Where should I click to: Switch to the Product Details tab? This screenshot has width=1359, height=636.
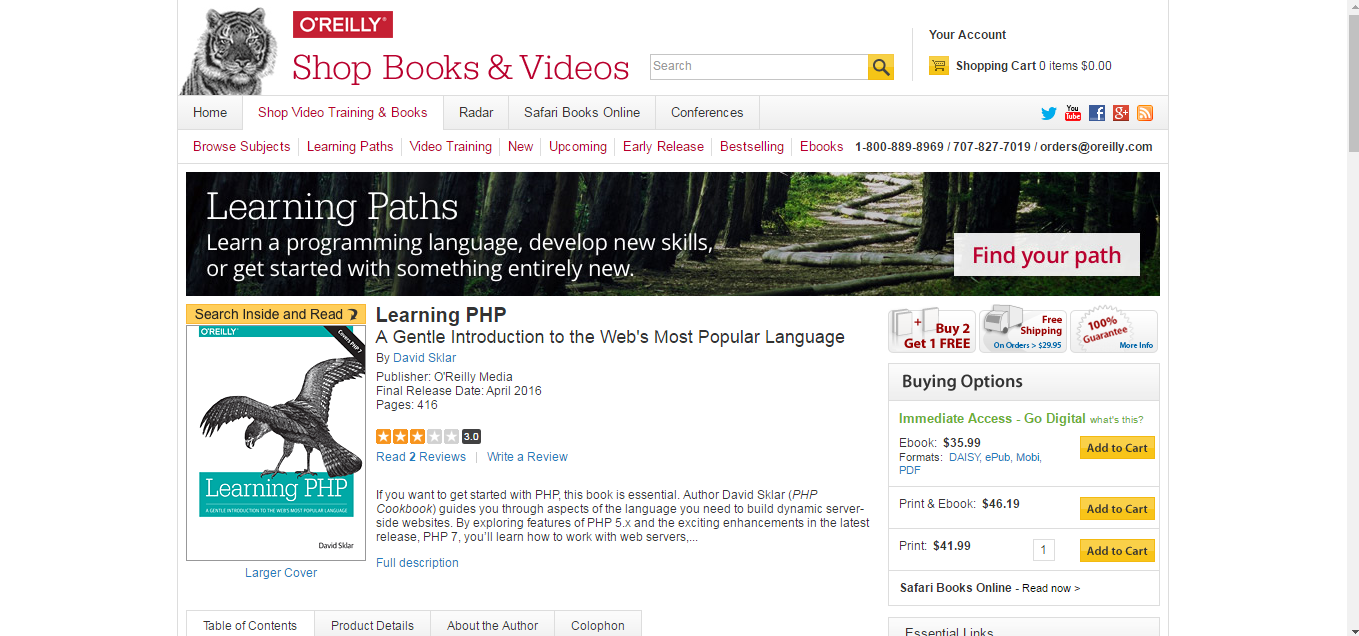(372, 624)
